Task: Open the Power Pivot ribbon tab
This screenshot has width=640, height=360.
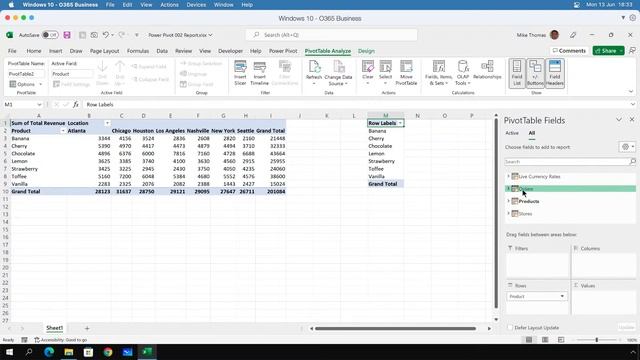Action: (x=283, y=51)
